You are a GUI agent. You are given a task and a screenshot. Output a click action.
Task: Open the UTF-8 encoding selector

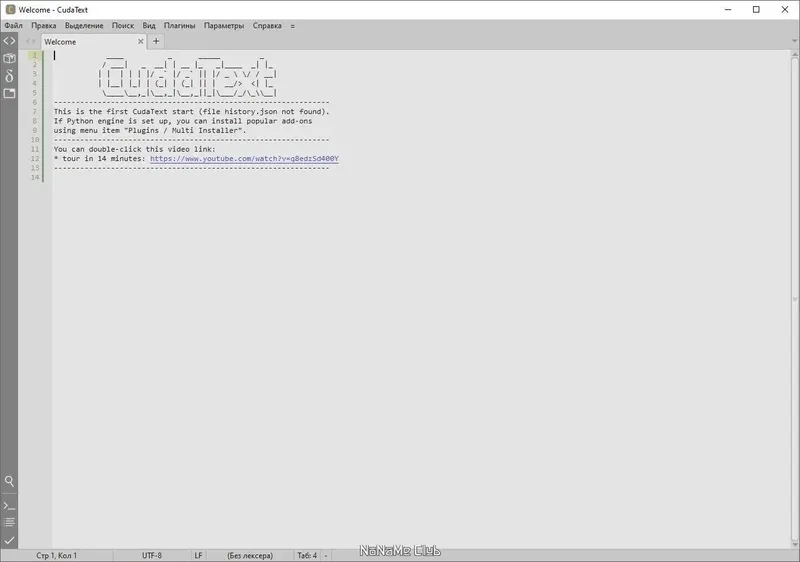tap(152, 555)
